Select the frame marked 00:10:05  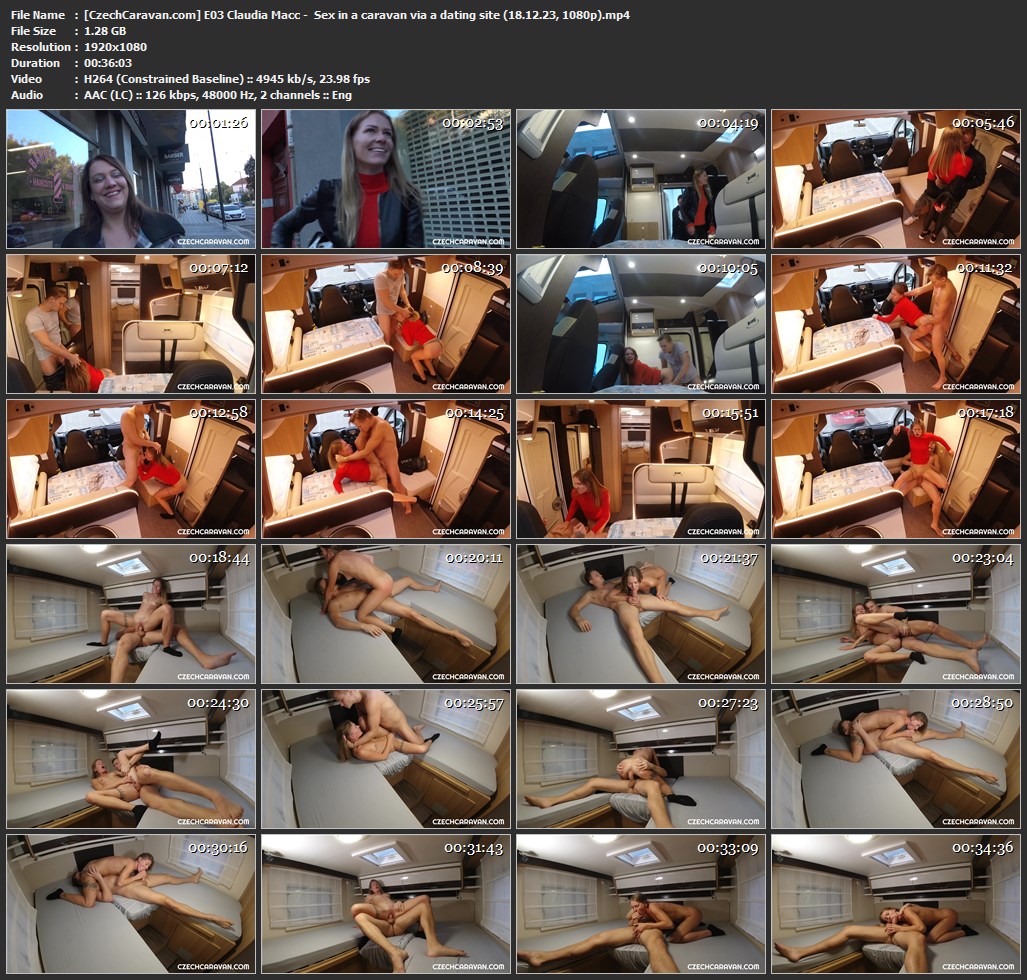point(641,324)
